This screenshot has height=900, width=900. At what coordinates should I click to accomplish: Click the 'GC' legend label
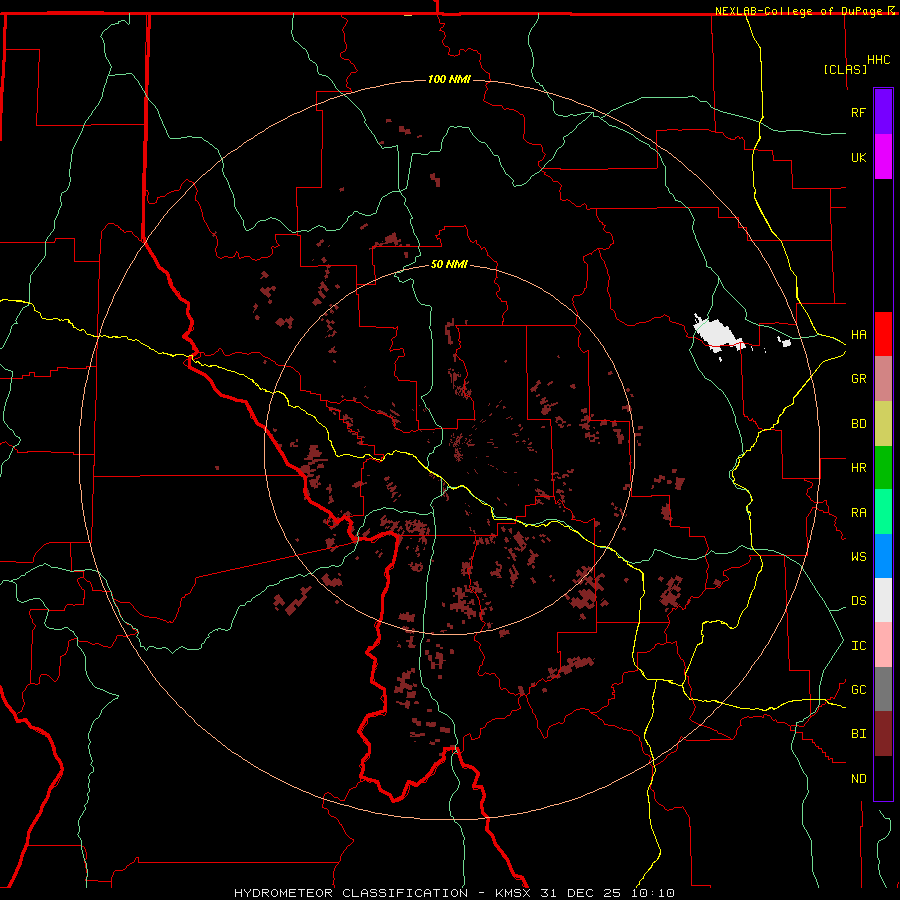point(858,690)
